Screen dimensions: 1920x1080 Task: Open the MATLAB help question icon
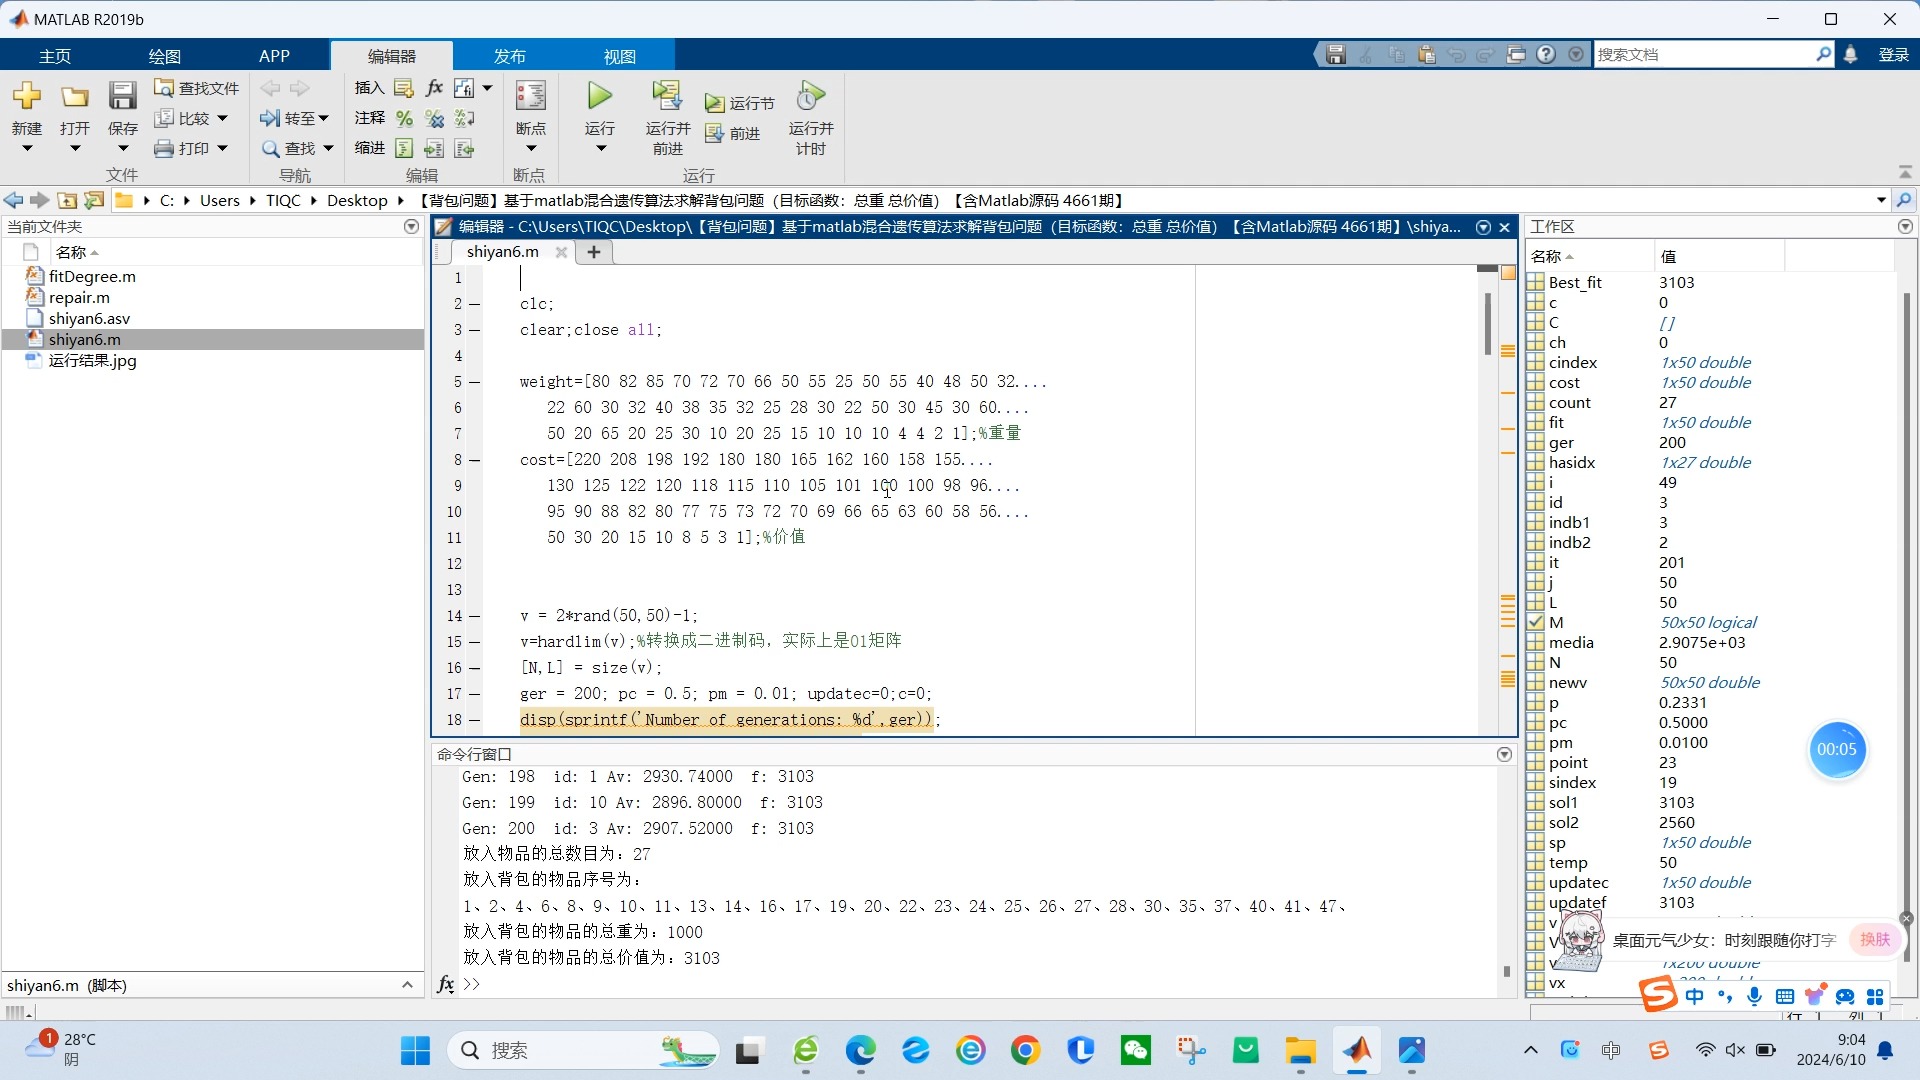click(1546, 55)
